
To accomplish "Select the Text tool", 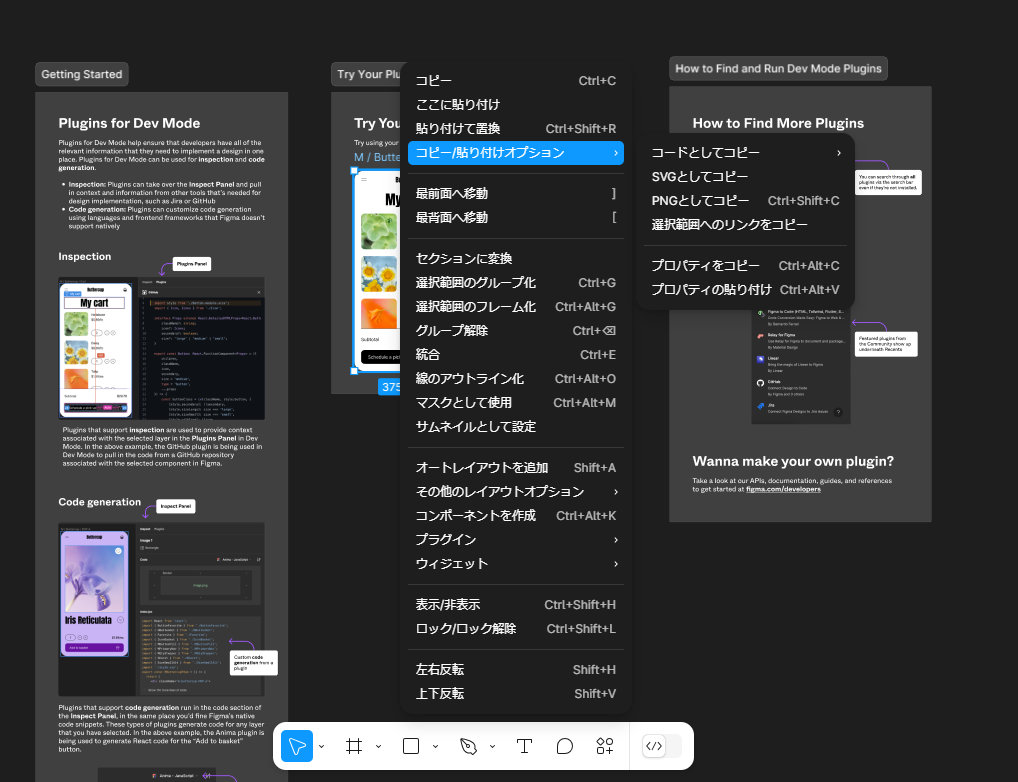I will 525,746.
